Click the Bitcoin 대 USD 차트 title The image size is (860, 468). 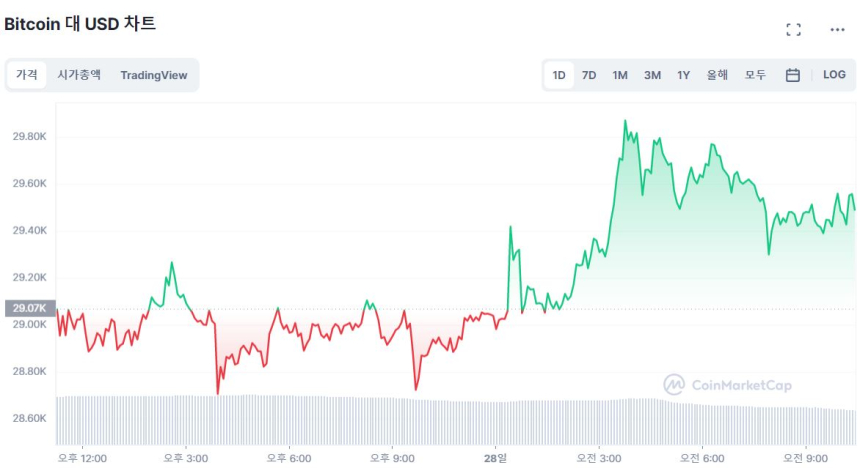pos(80,23)
